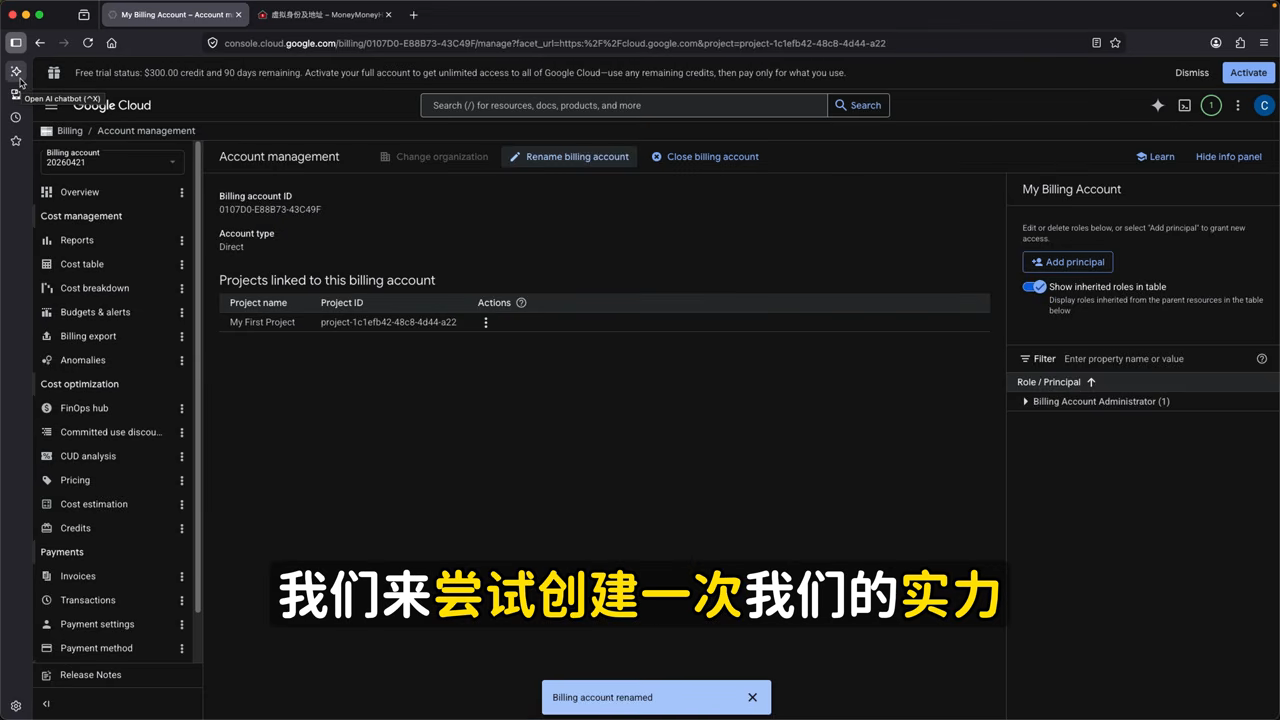Expand Billing Account Administrator role row
The height and width of the screenshot is (720, 1280).
(x=1025, y=402)
